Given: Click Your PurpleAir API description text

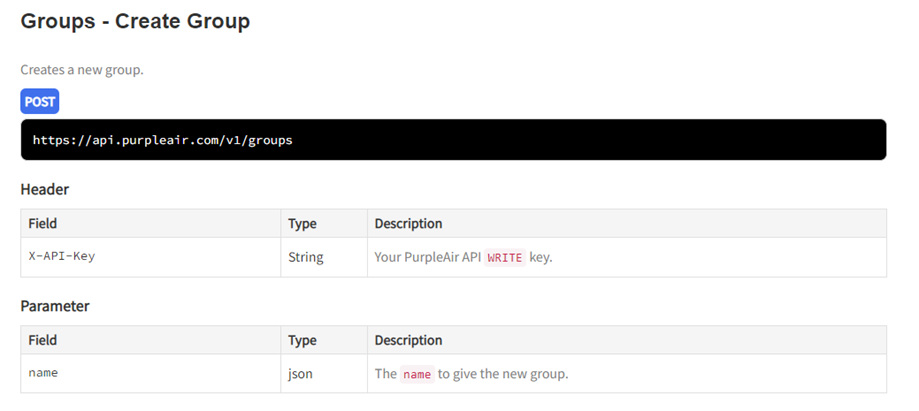Looking at the screenshot, I should tap(428, 257).
